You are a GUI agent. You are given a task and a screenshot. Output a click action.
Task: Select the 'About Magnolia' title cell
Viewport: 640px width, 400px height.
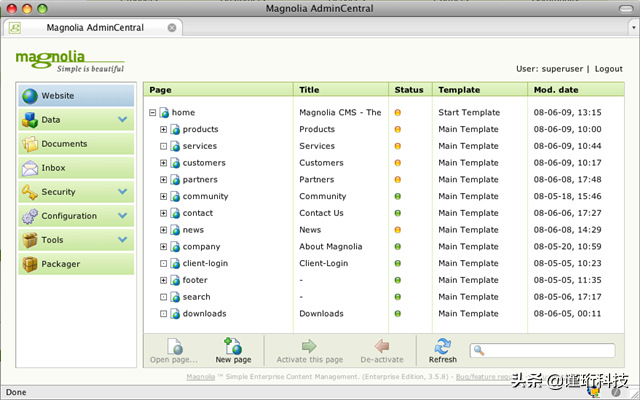[x=331, y=247]
